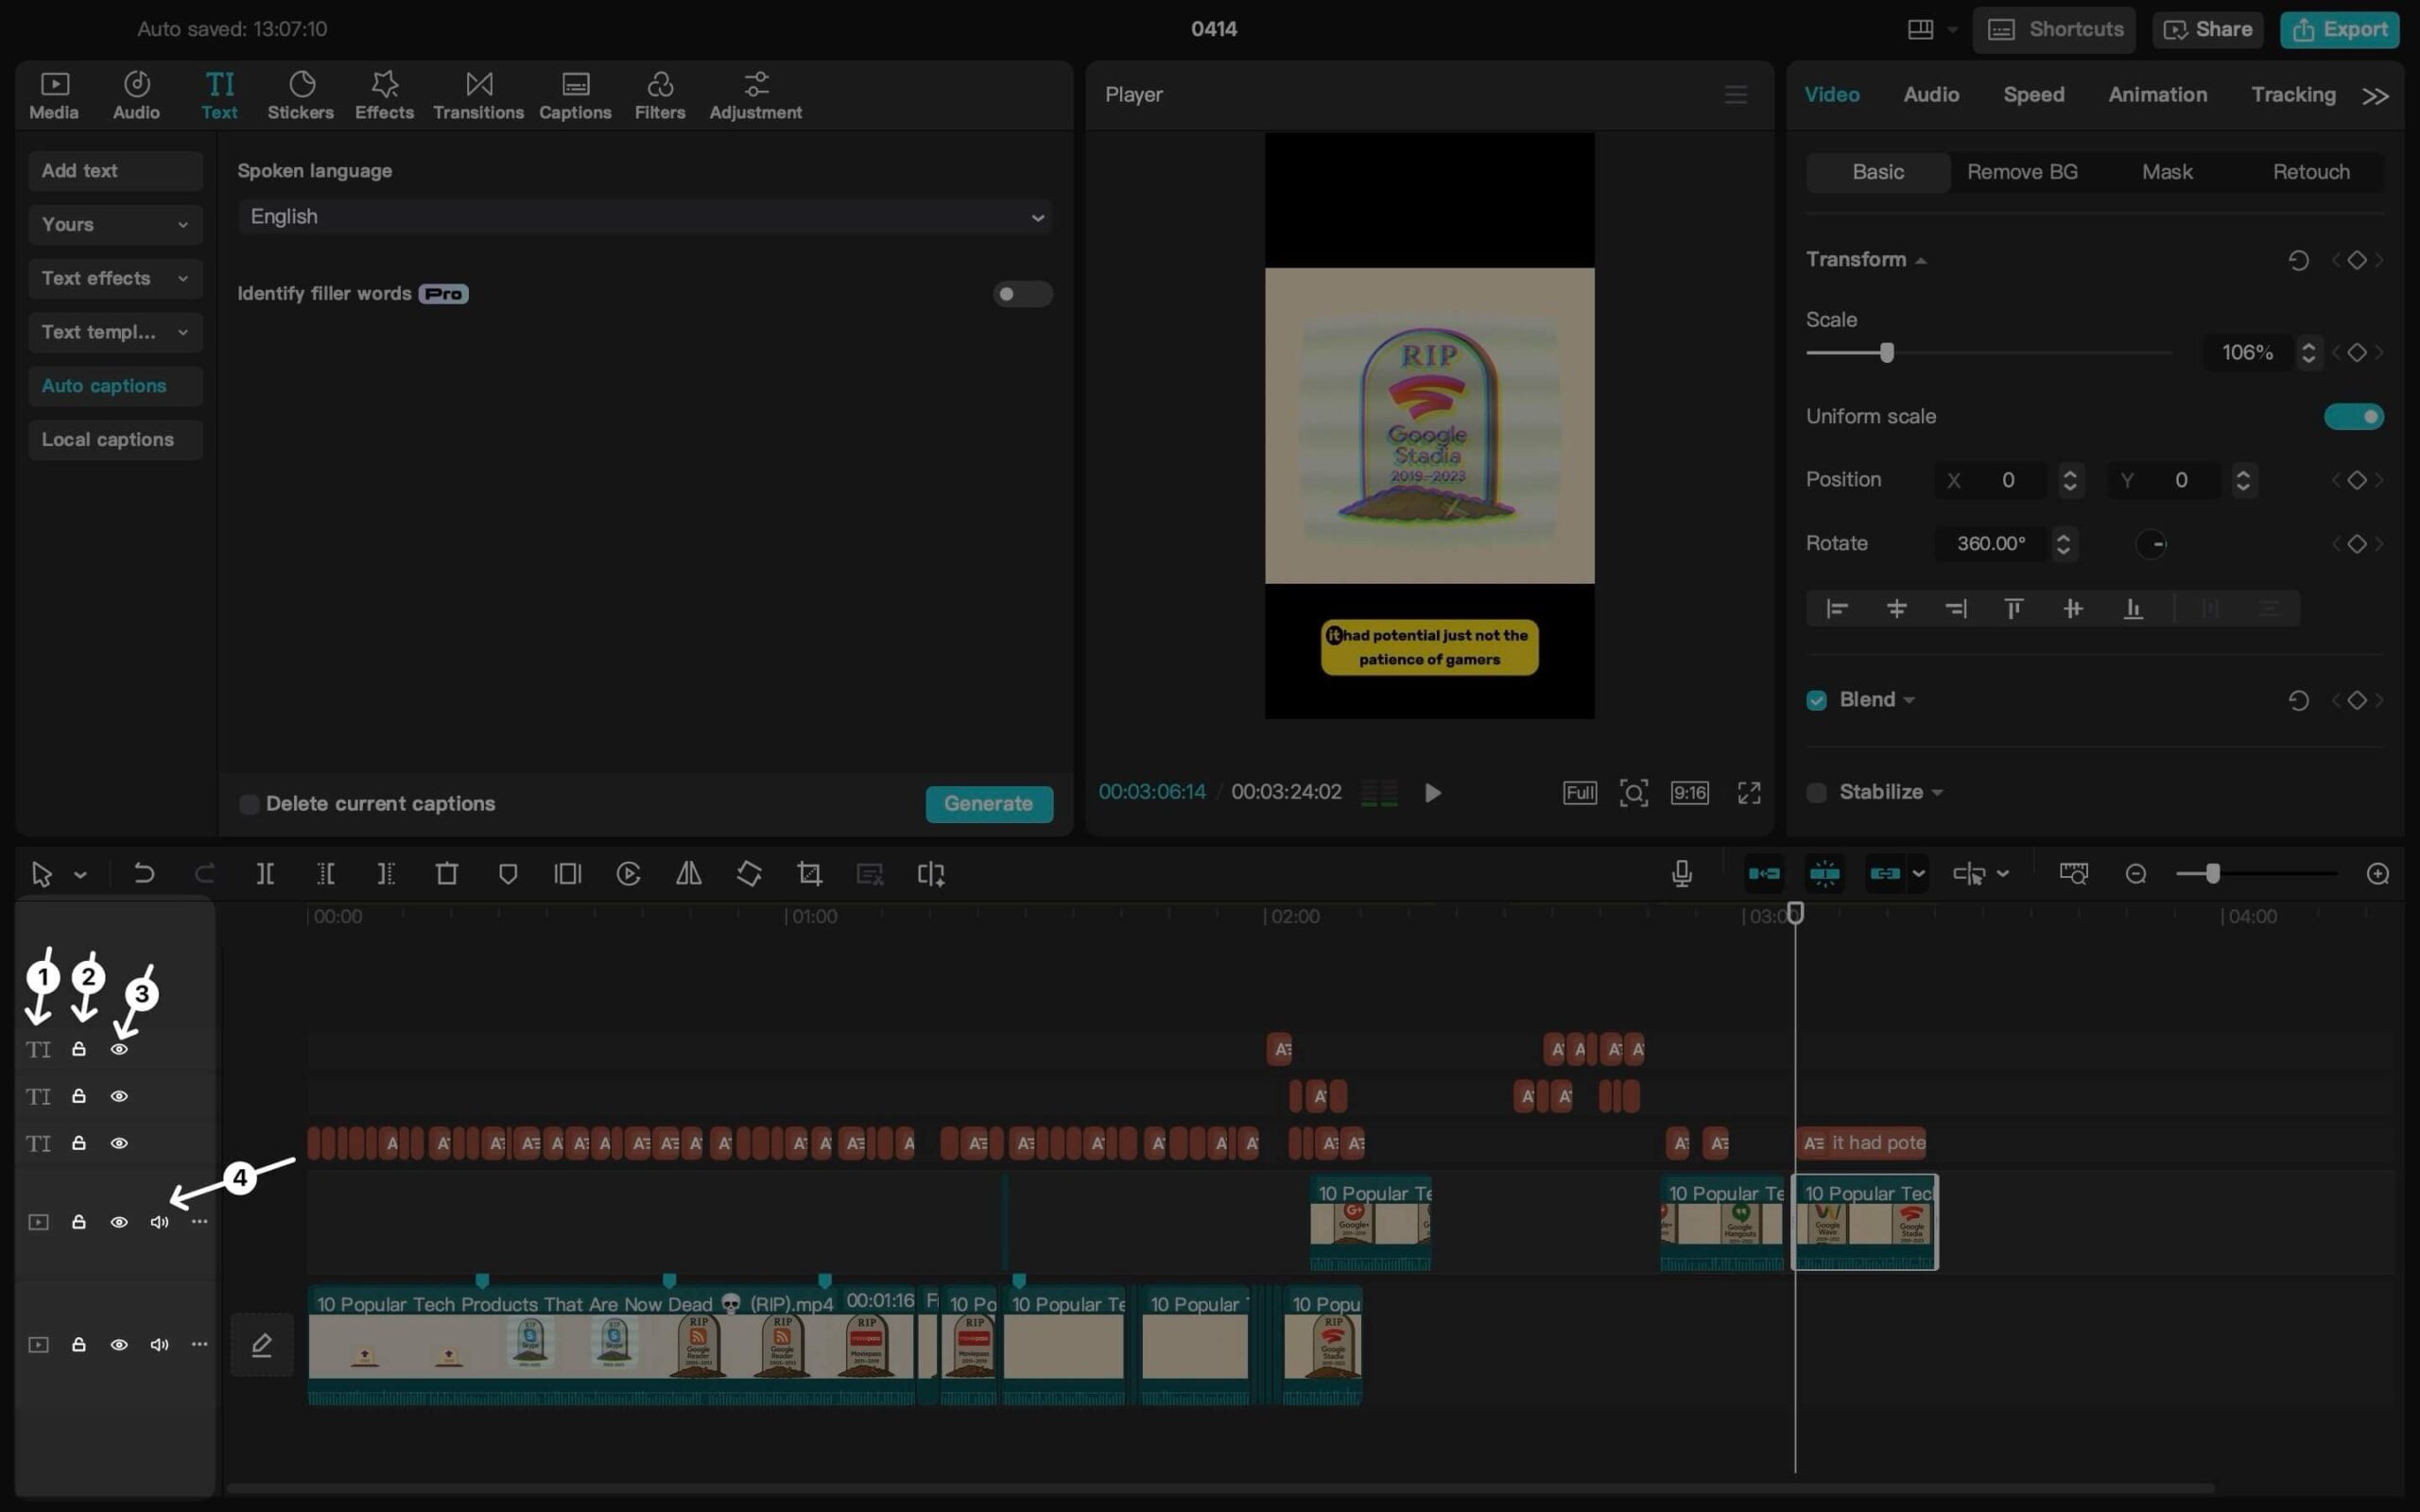Click the Scale slider handle
Screen dimensions: 2420x1512
point(1886,353)
